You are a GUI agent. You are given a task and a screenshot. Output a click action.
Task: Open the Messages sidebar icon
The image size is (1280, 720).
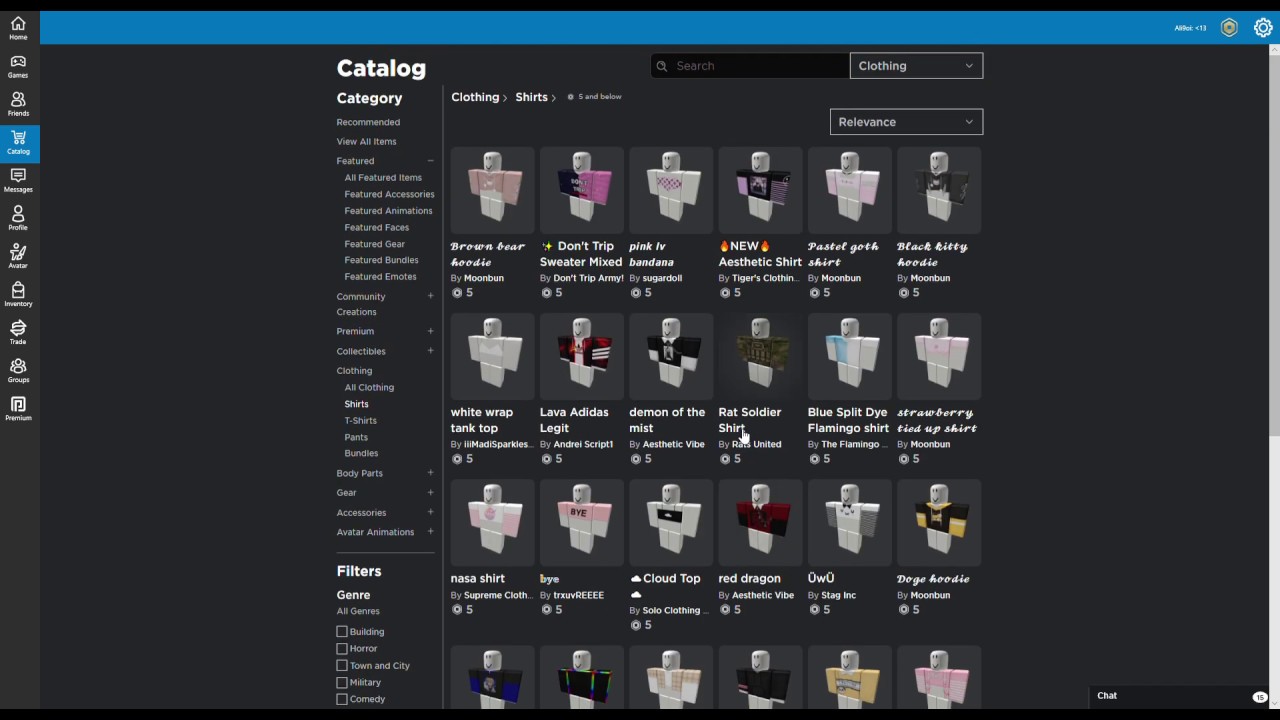(x=18, y=180)
